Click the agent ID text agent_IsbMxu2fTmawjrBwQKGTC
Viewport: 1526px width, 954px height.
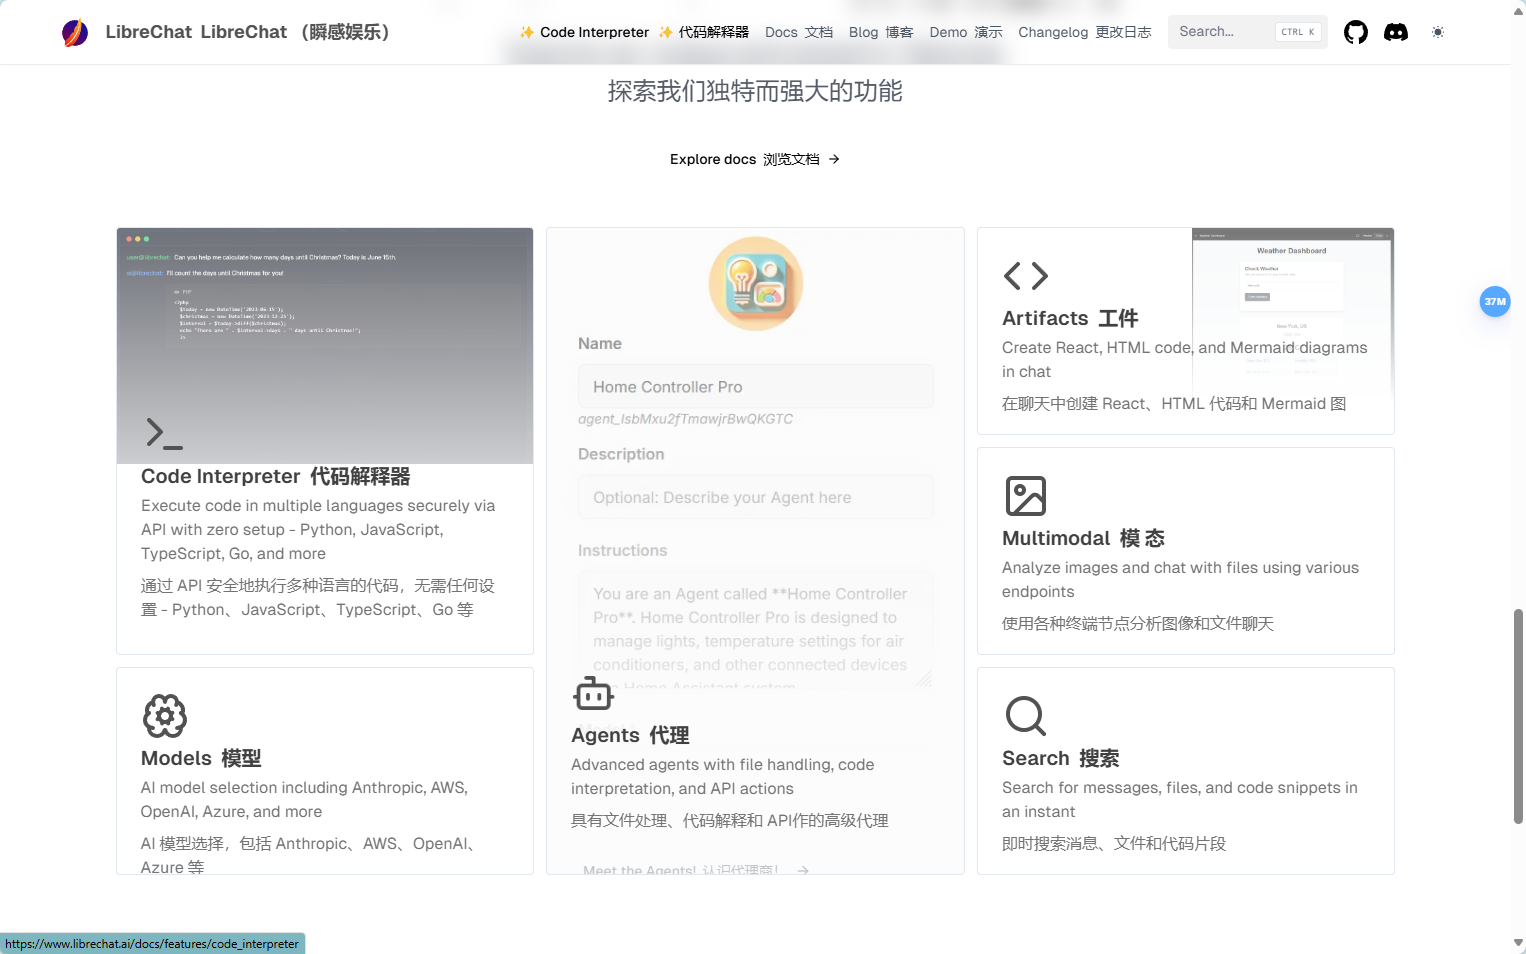click(685, 419)
